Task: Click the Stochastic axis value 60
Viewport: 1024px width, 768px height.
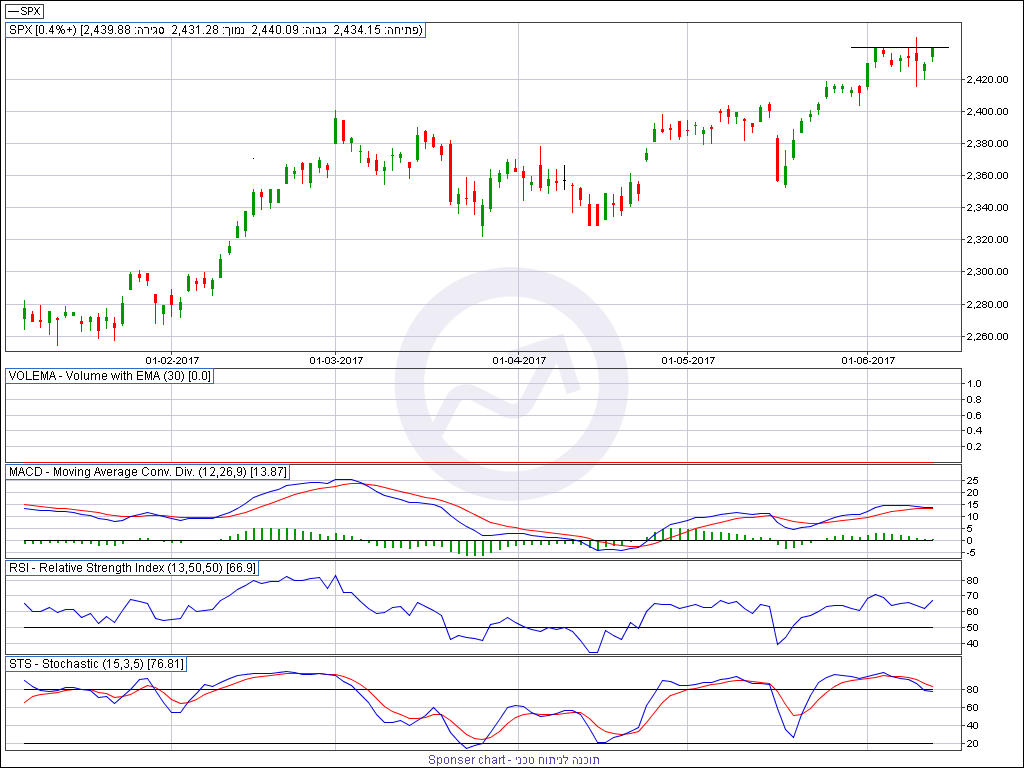Action: (972, 707)
